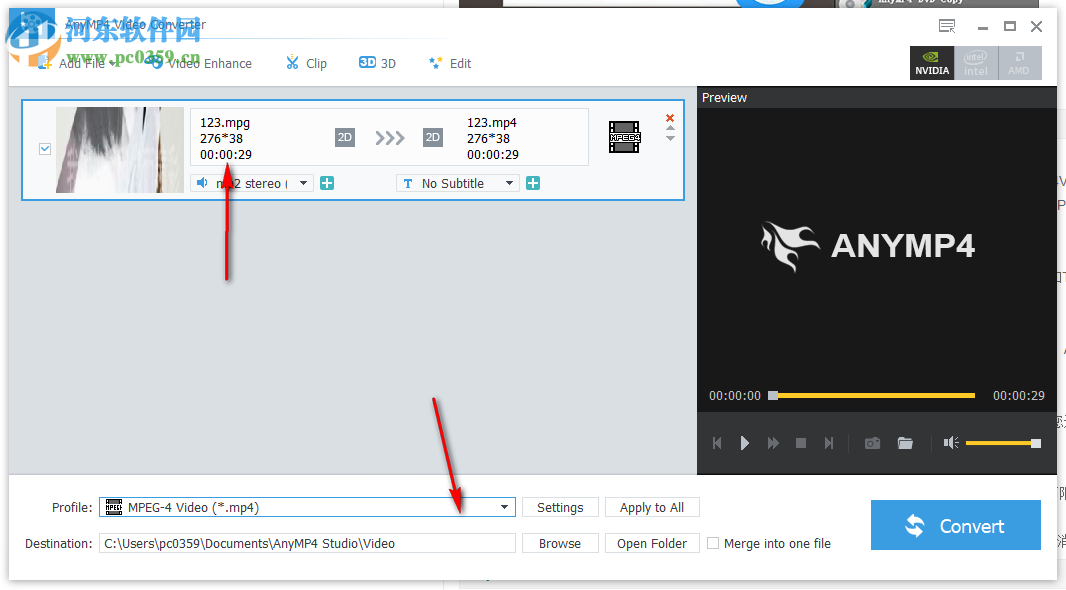Mute the preview audio
The width and height of the screenshot is (1066, 590).
pos(950,443)
